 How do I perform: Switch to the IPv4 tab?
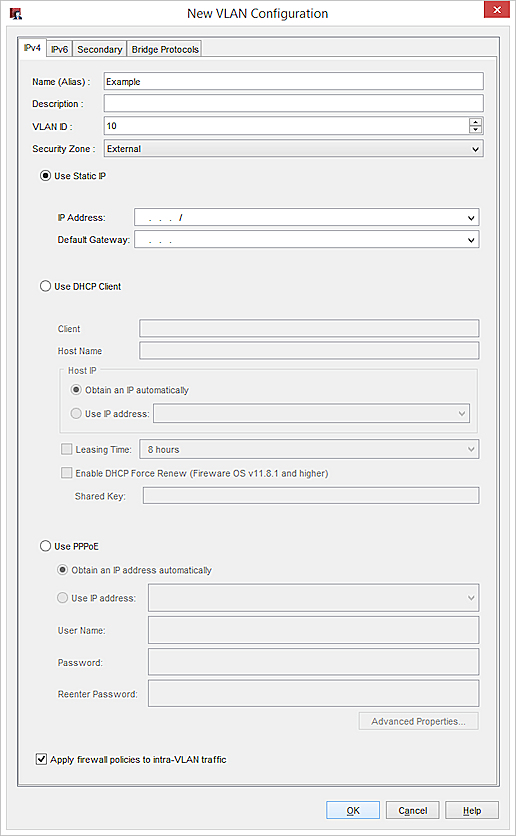[32, 48]
